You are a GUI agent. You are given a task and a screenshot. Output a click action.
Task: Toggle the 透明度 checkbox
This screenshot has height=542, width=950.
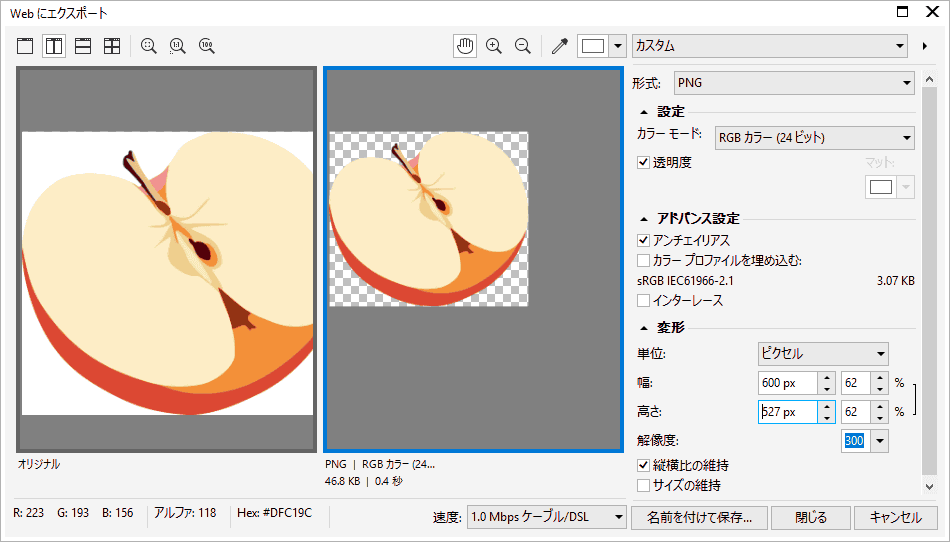click(643, 162)
